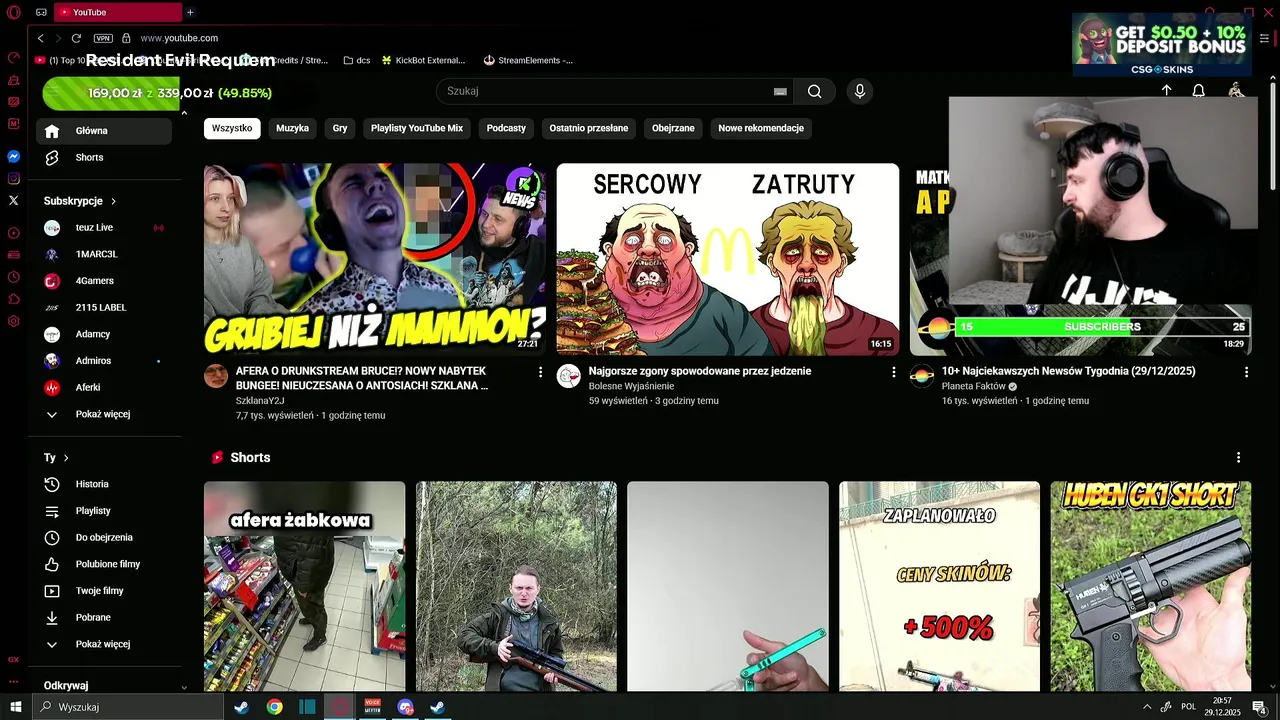Open 4Gamers subscription channel
Viewport: 1280px width, 720px height.
(105, 281)
